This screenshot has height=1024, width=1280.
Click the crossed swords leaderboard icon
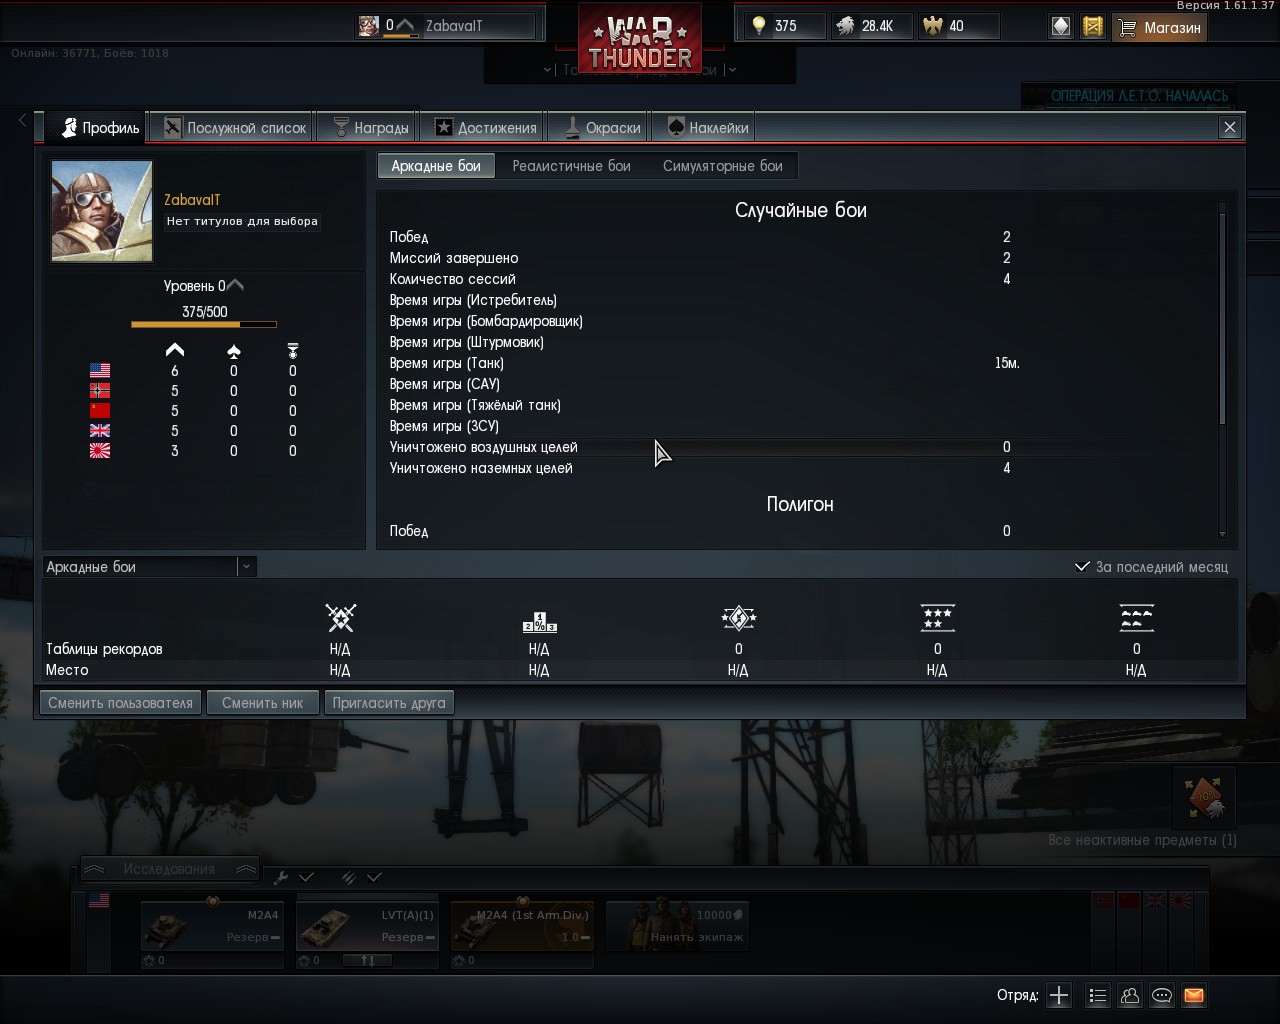click(341, 618)
